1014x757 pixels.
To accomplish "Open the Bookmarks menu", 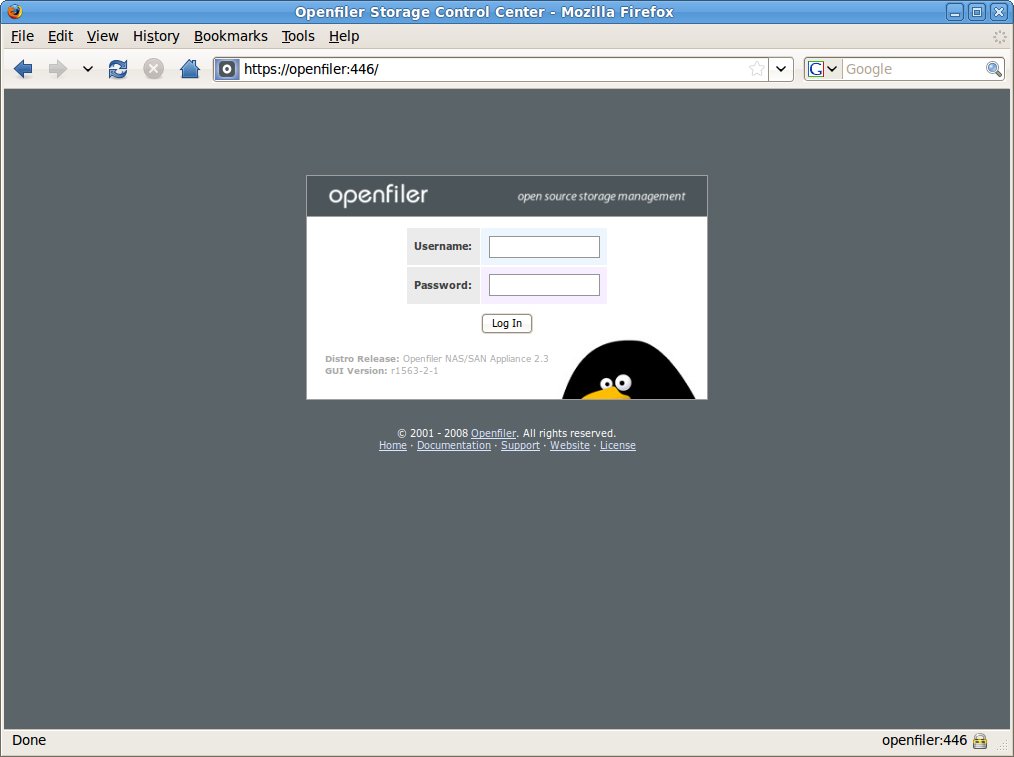I will point(231,36).
